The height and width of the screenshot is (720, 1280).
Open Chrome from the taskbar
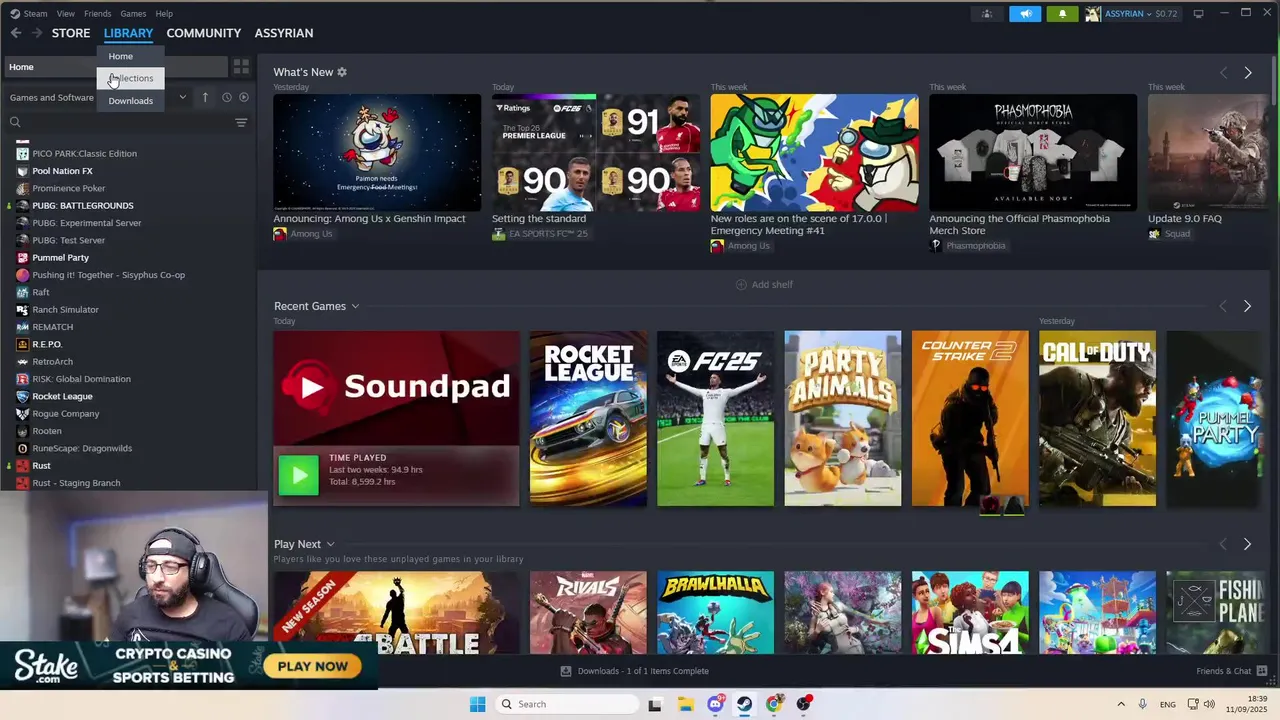[774, 704]
